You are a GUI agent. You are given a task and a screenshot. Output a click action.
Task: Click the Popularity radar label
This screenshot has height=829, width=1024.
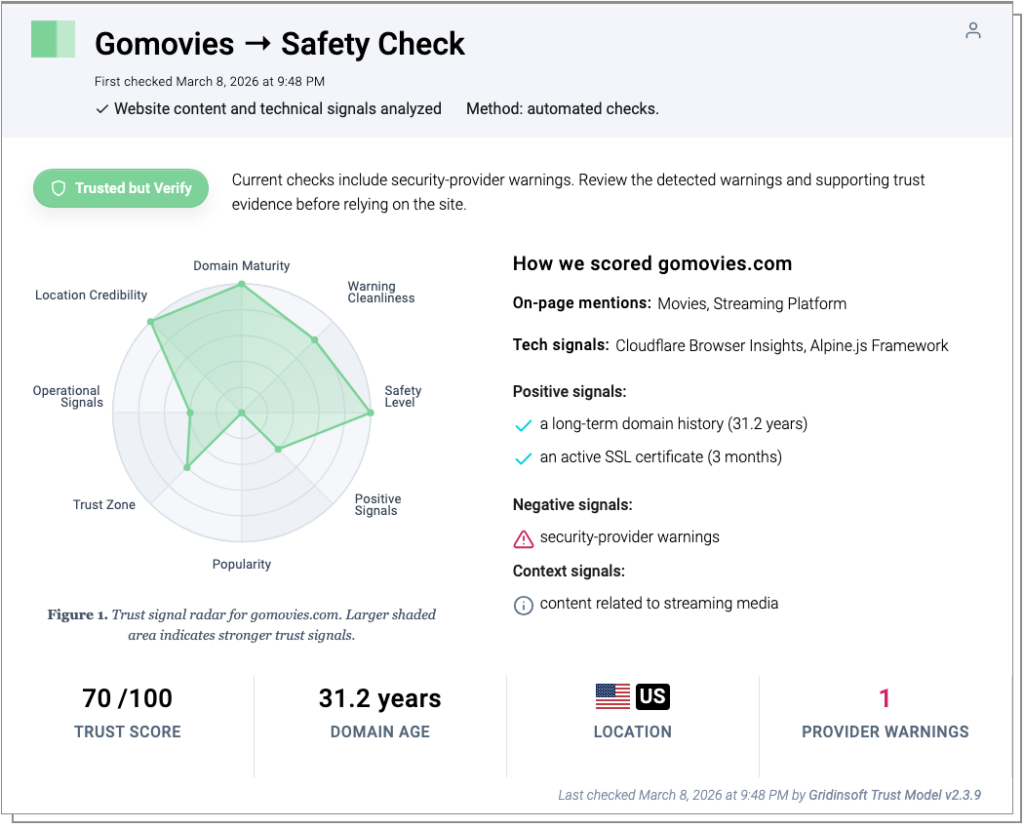point(242,564)
